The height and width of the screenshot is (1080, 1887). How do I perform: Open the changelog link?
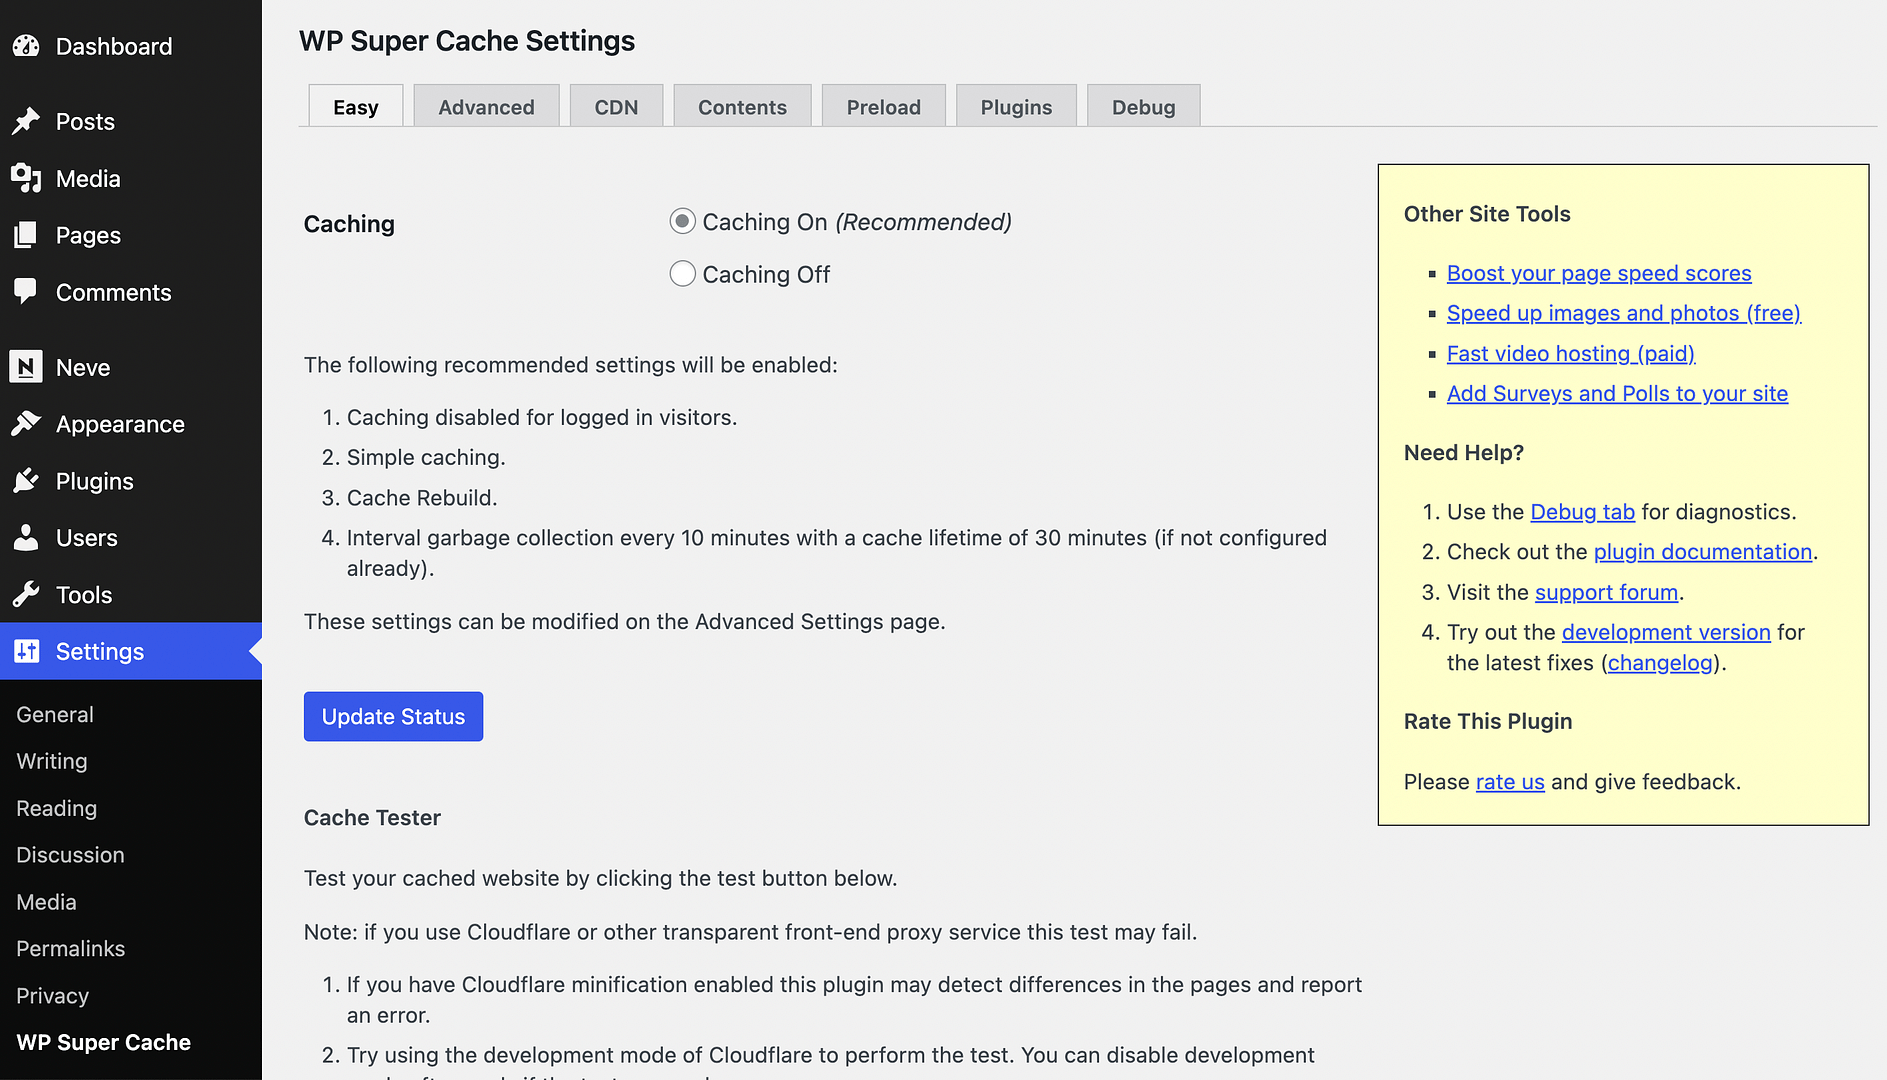[1660, 662]
